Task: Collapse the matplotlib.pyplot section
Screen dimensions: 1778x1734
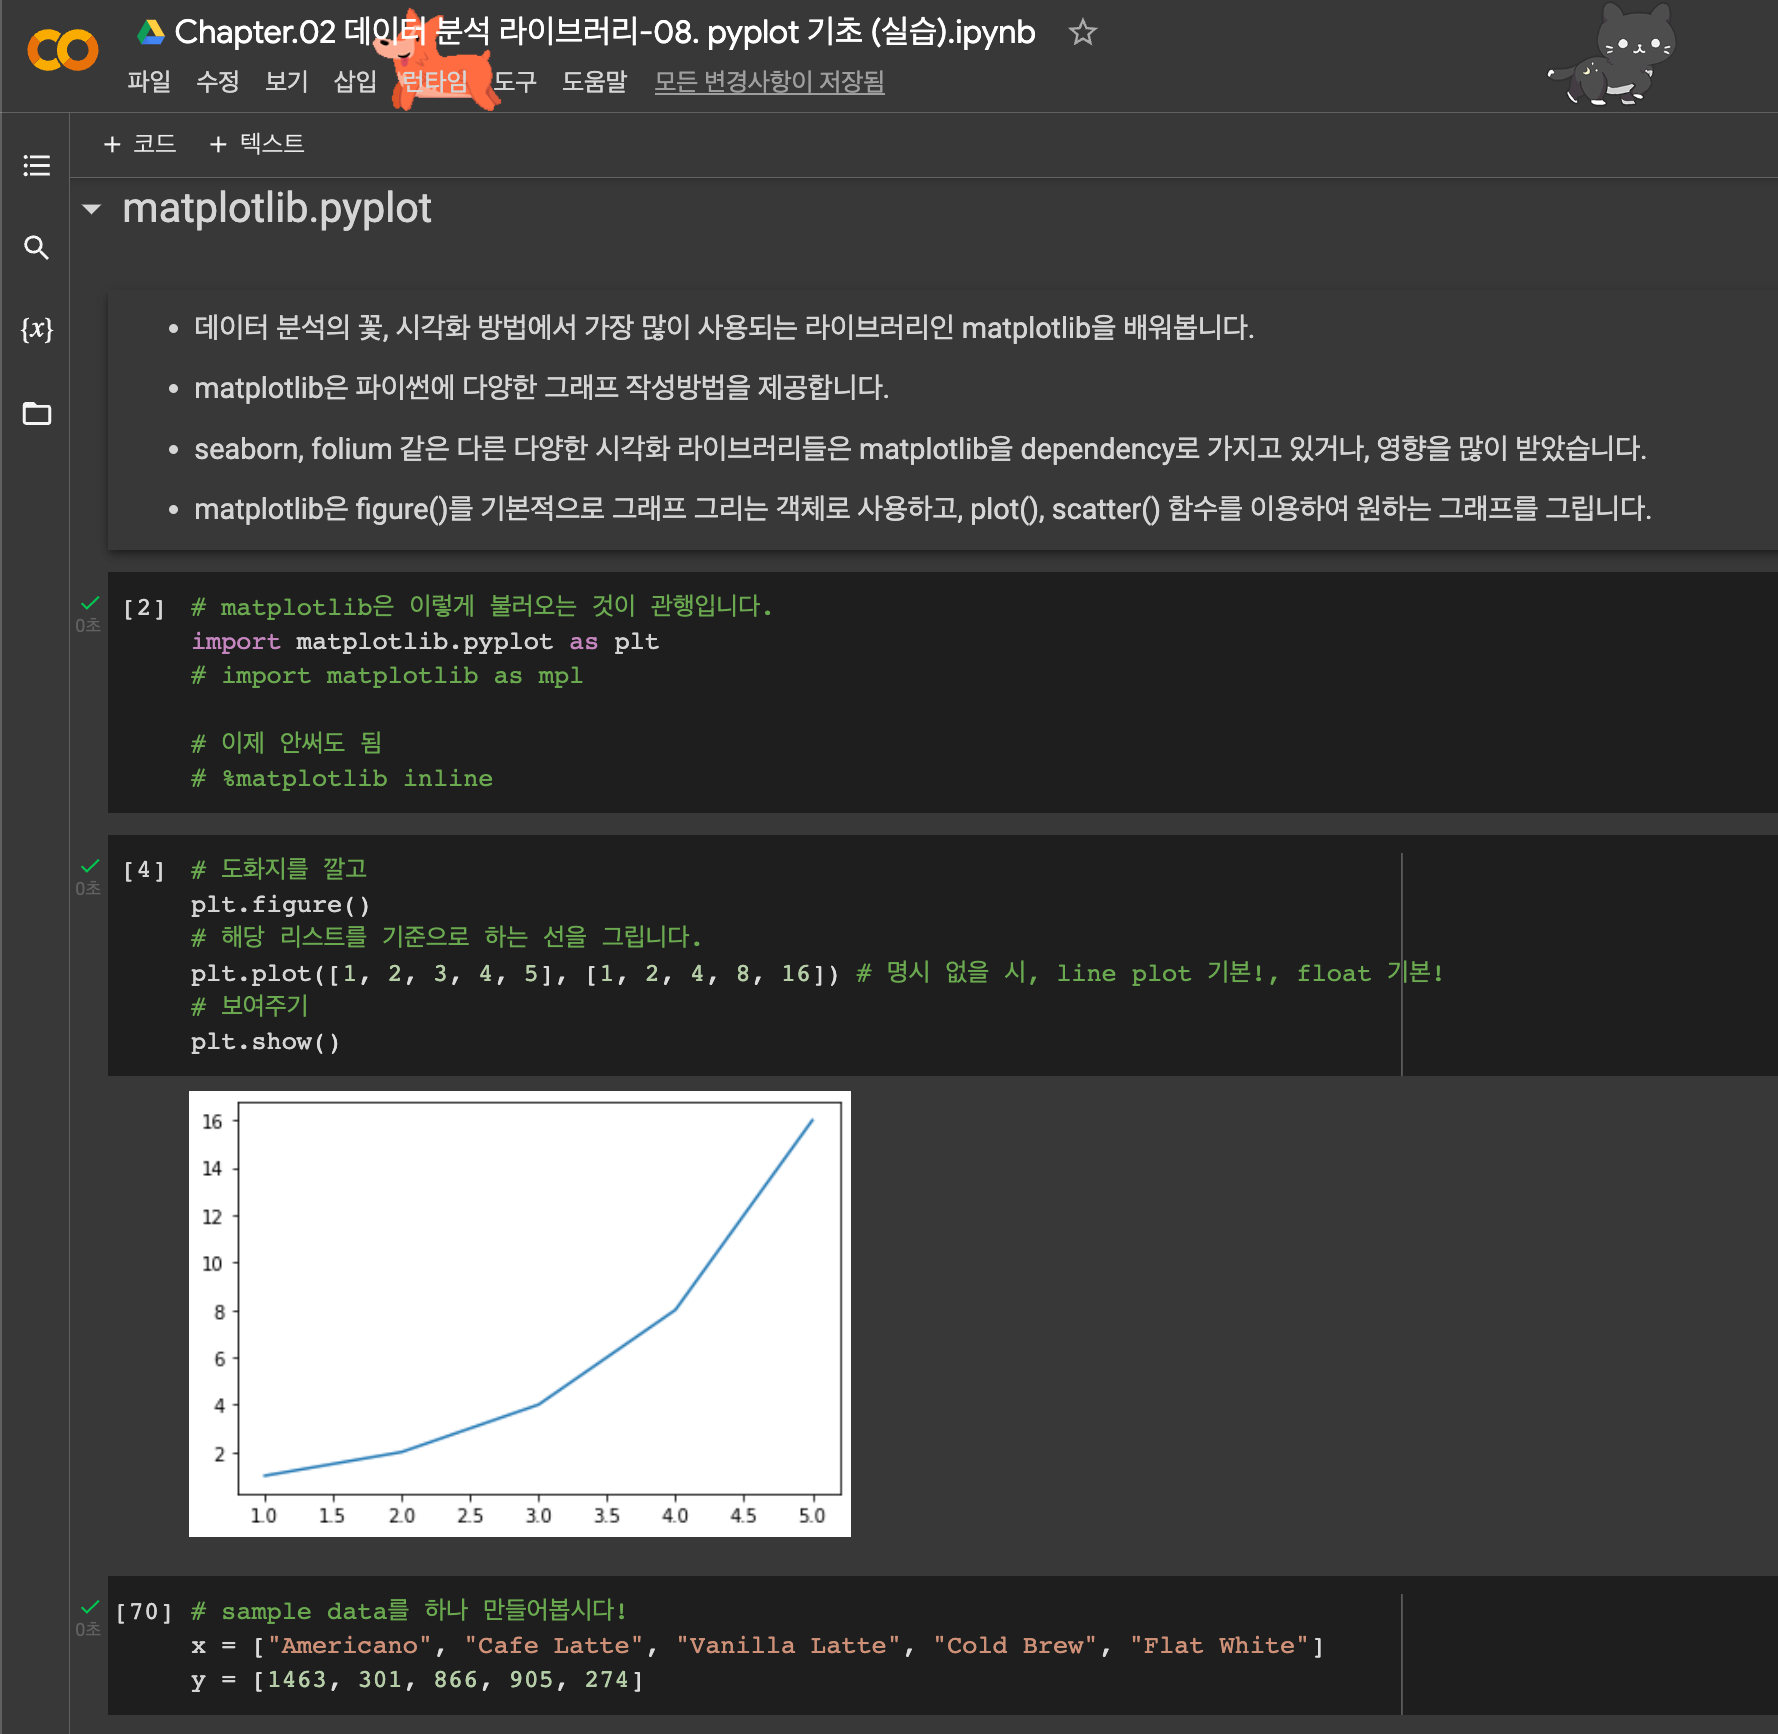Action: [92, 209]
